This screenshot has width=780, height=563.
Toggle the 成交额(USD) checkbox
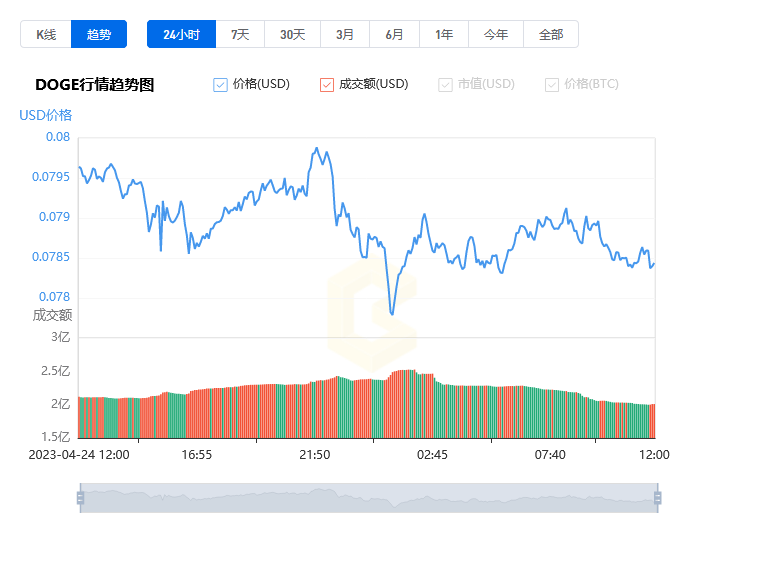(x=327, y=85)
